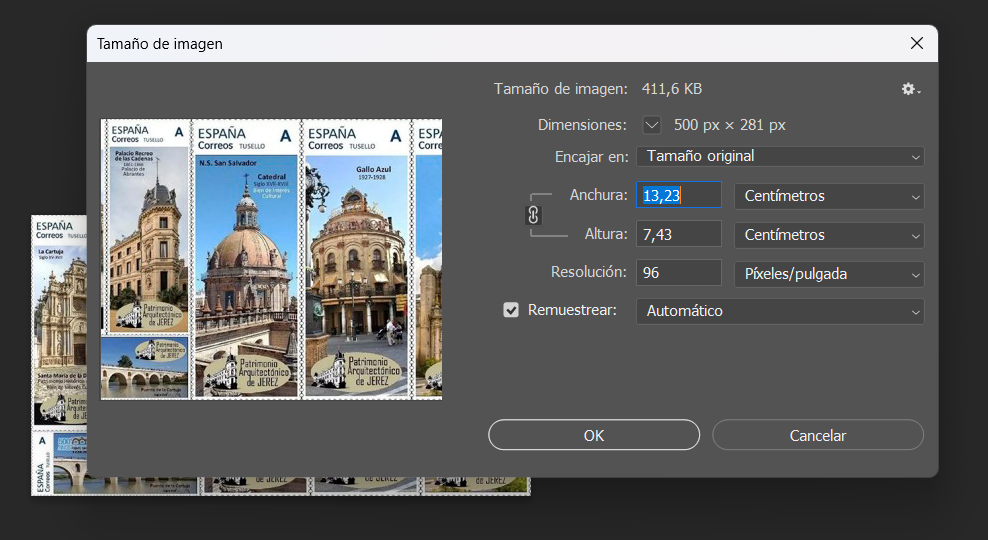Open the Encajar en dropdown
The width and height of the screenshot is (988, 540).
tap(780, 156)
